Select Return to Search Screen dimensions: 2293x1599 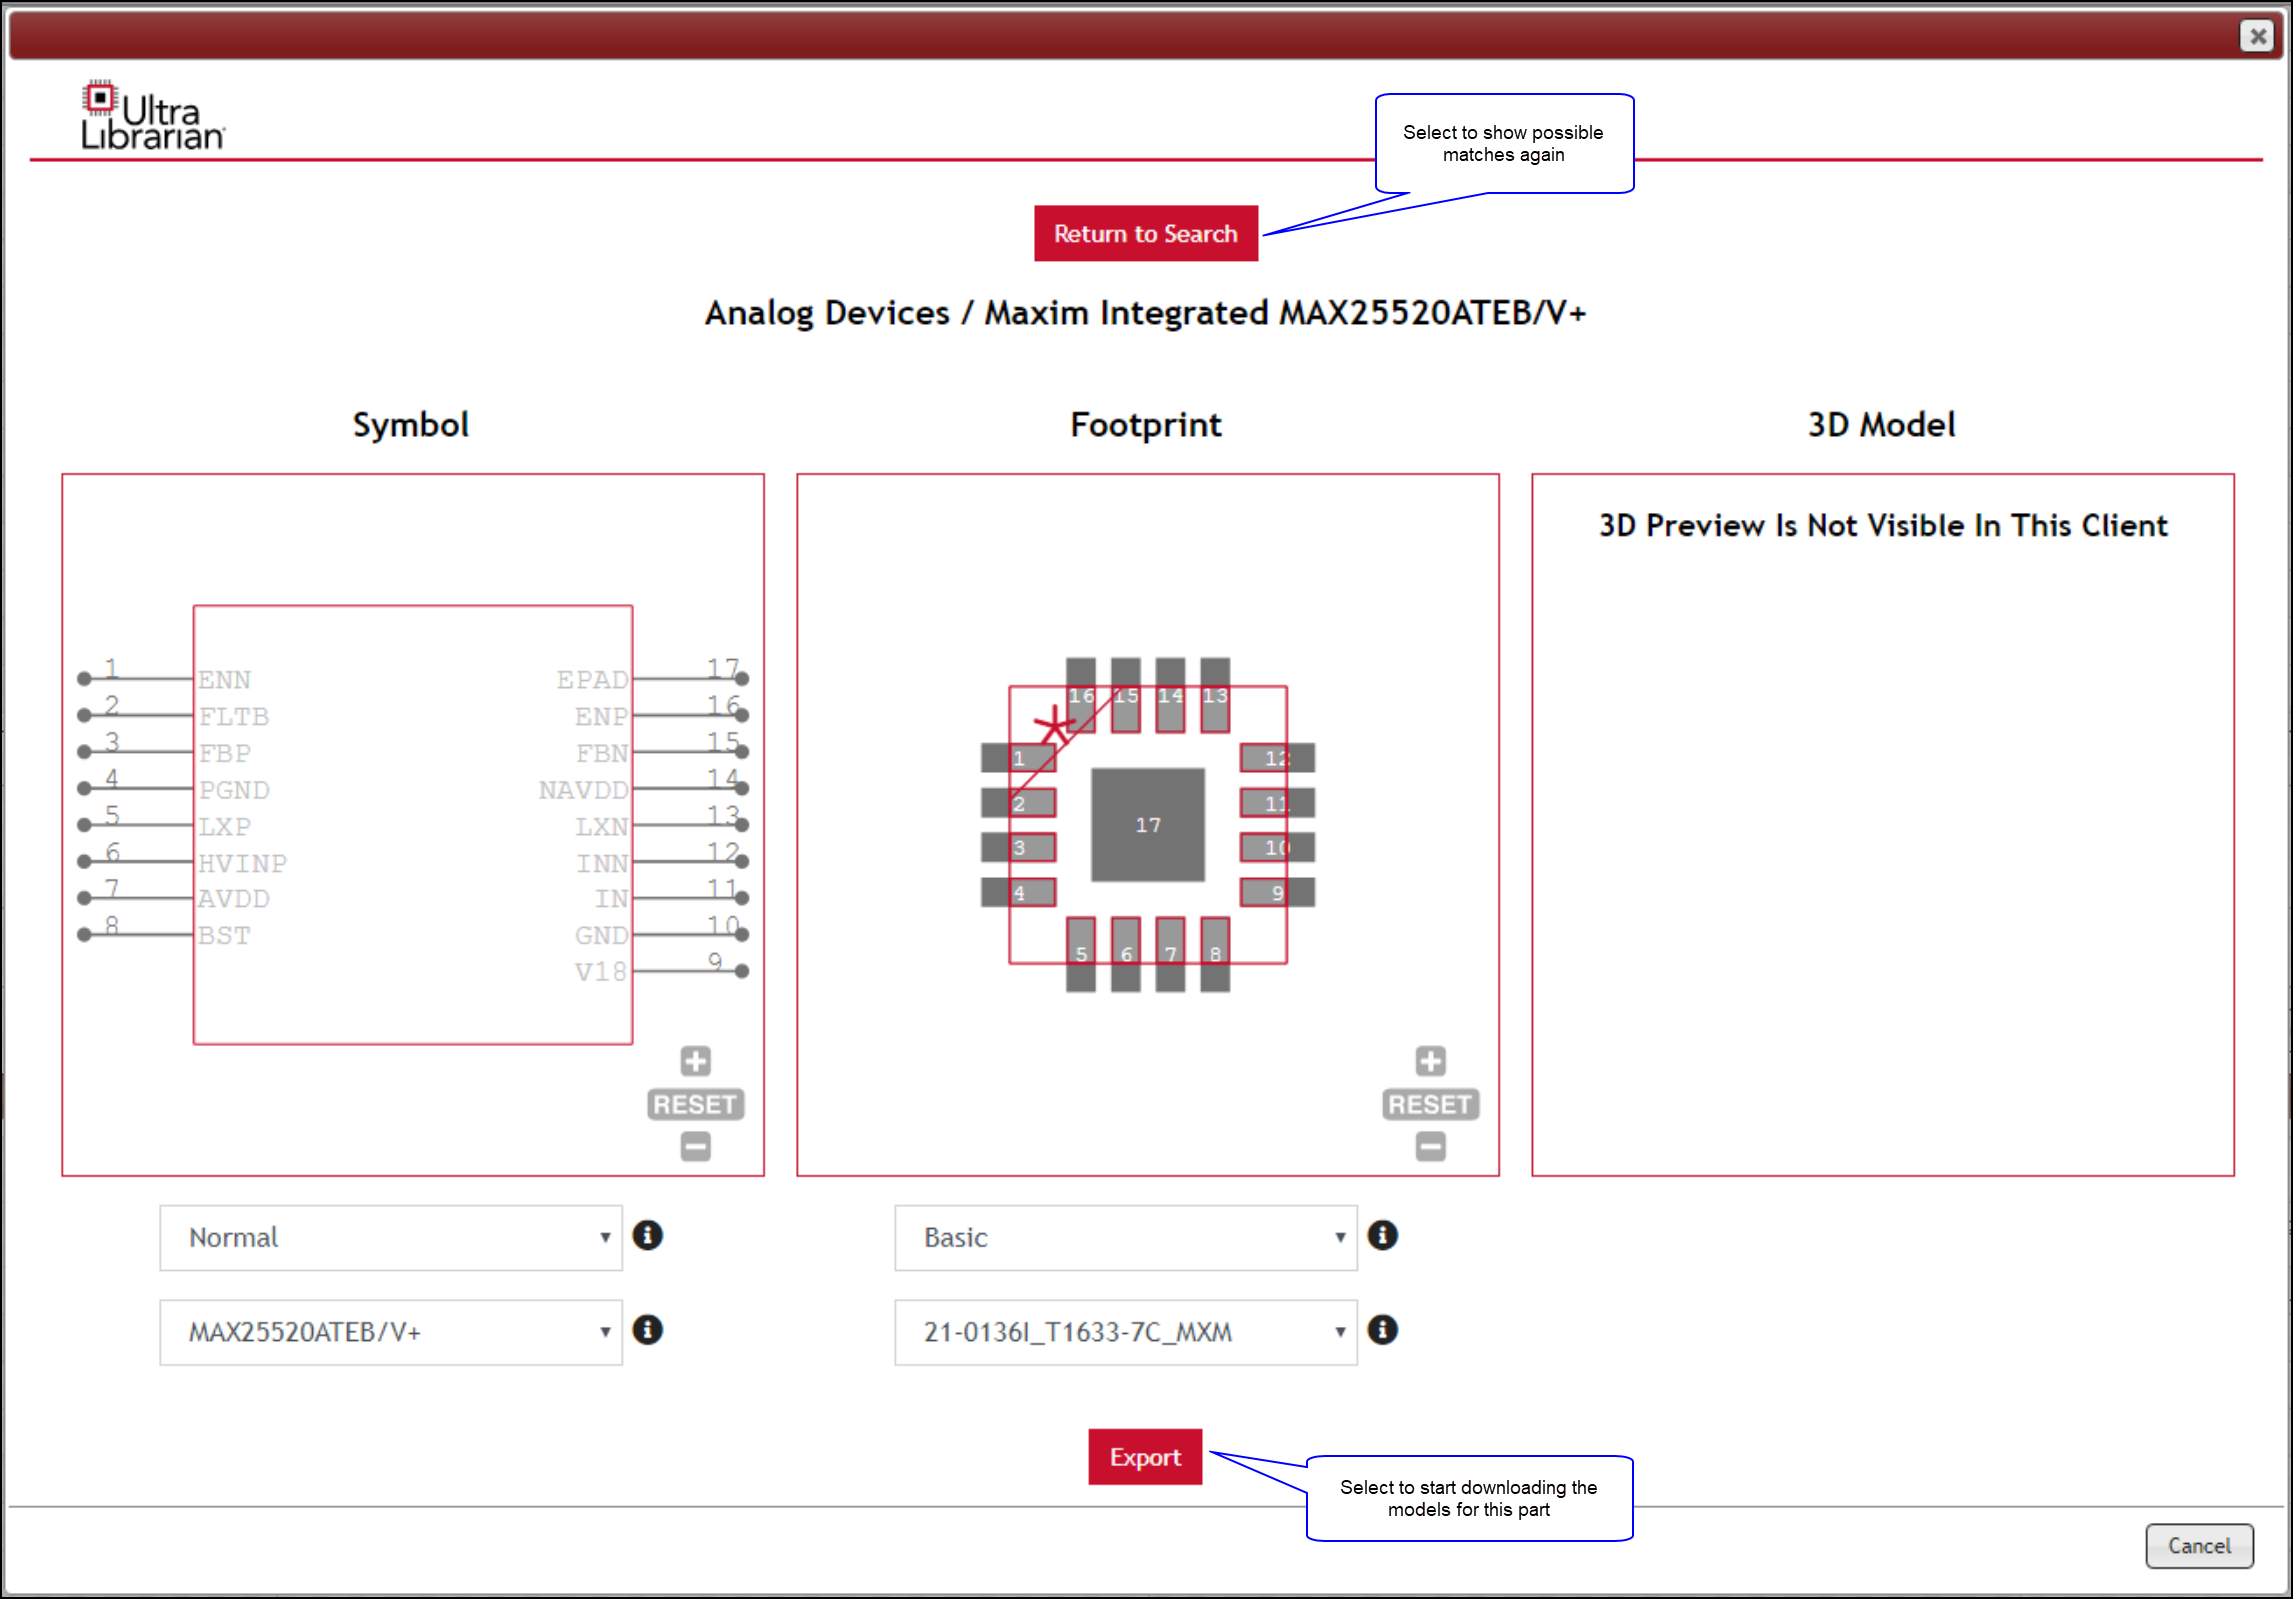pos(1146,233)
